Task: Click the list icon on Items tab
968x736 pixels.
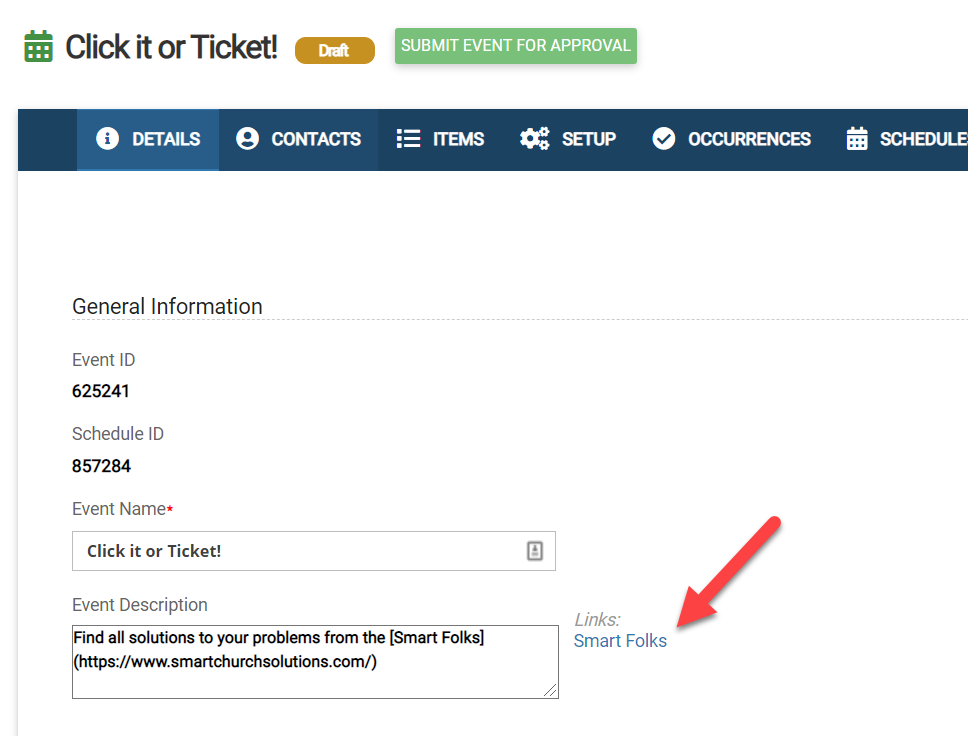Action: (x=408, y=139)
